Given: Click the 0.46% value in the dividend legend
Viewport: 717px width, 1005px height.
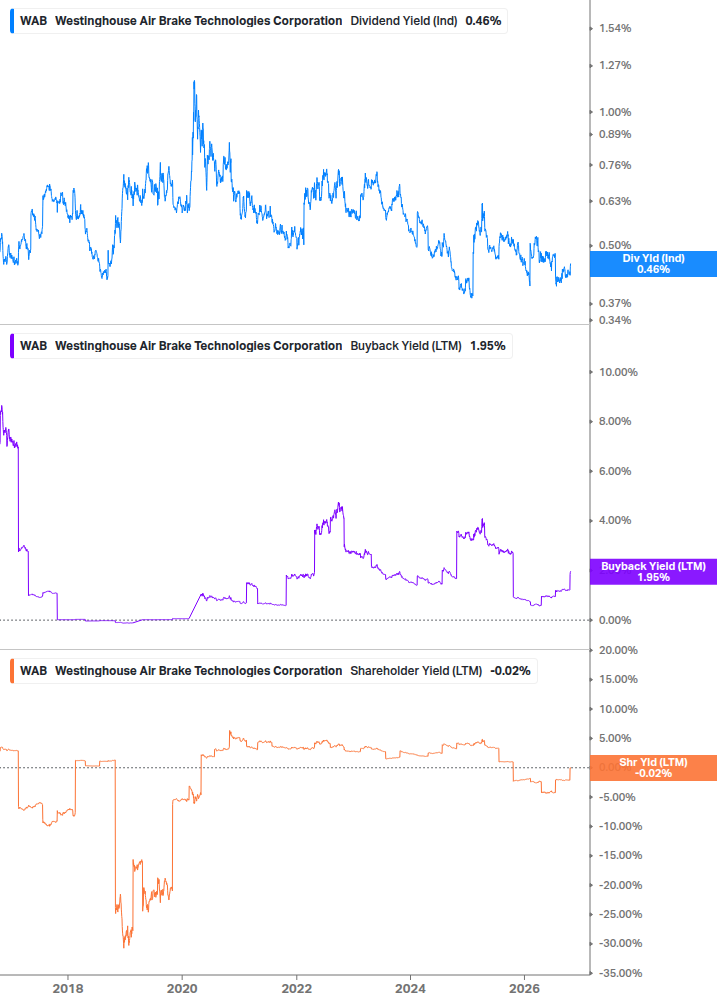Looking at the screenshot, I should point(483,21).
